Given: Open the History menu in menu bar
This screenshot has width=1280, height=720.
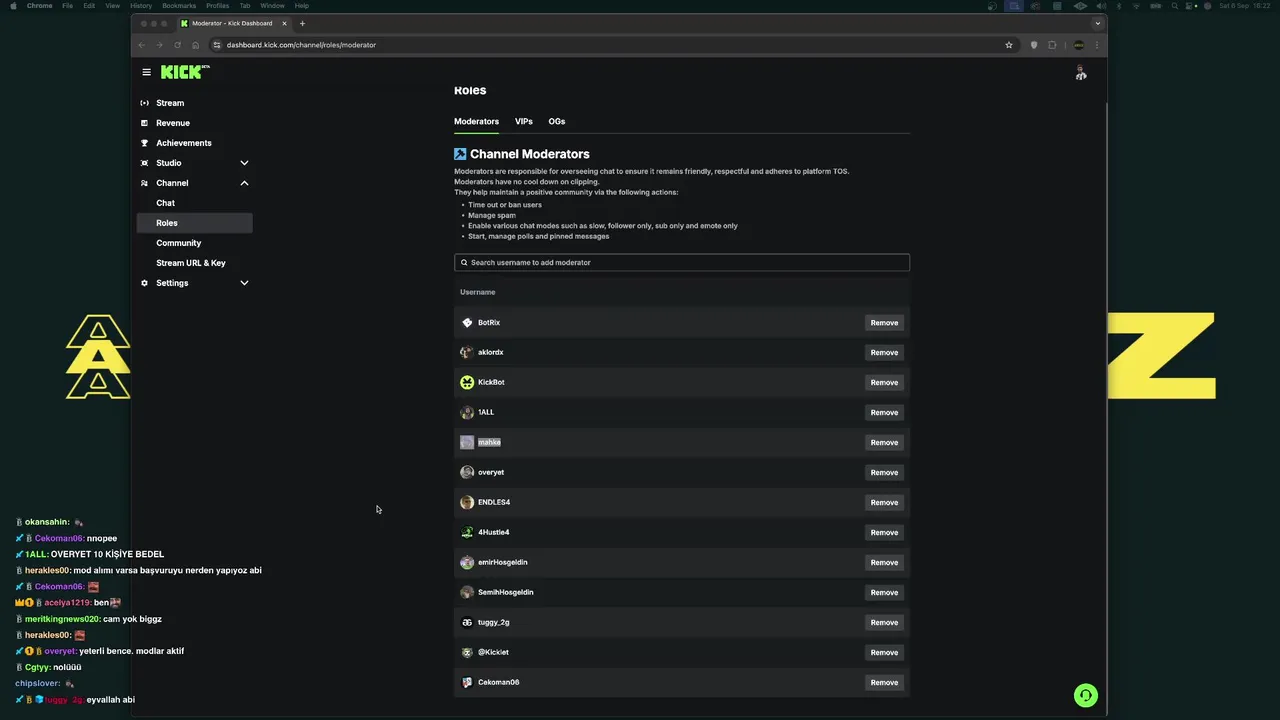Looking at the screenshot, I should 141,6.
